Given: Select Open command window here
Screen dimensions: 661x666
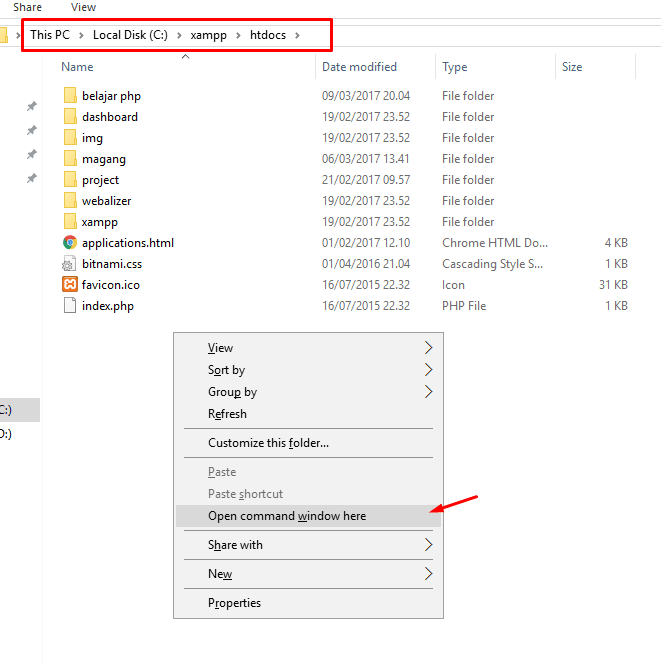Looking at the screenshot, I should pos(308,516).
